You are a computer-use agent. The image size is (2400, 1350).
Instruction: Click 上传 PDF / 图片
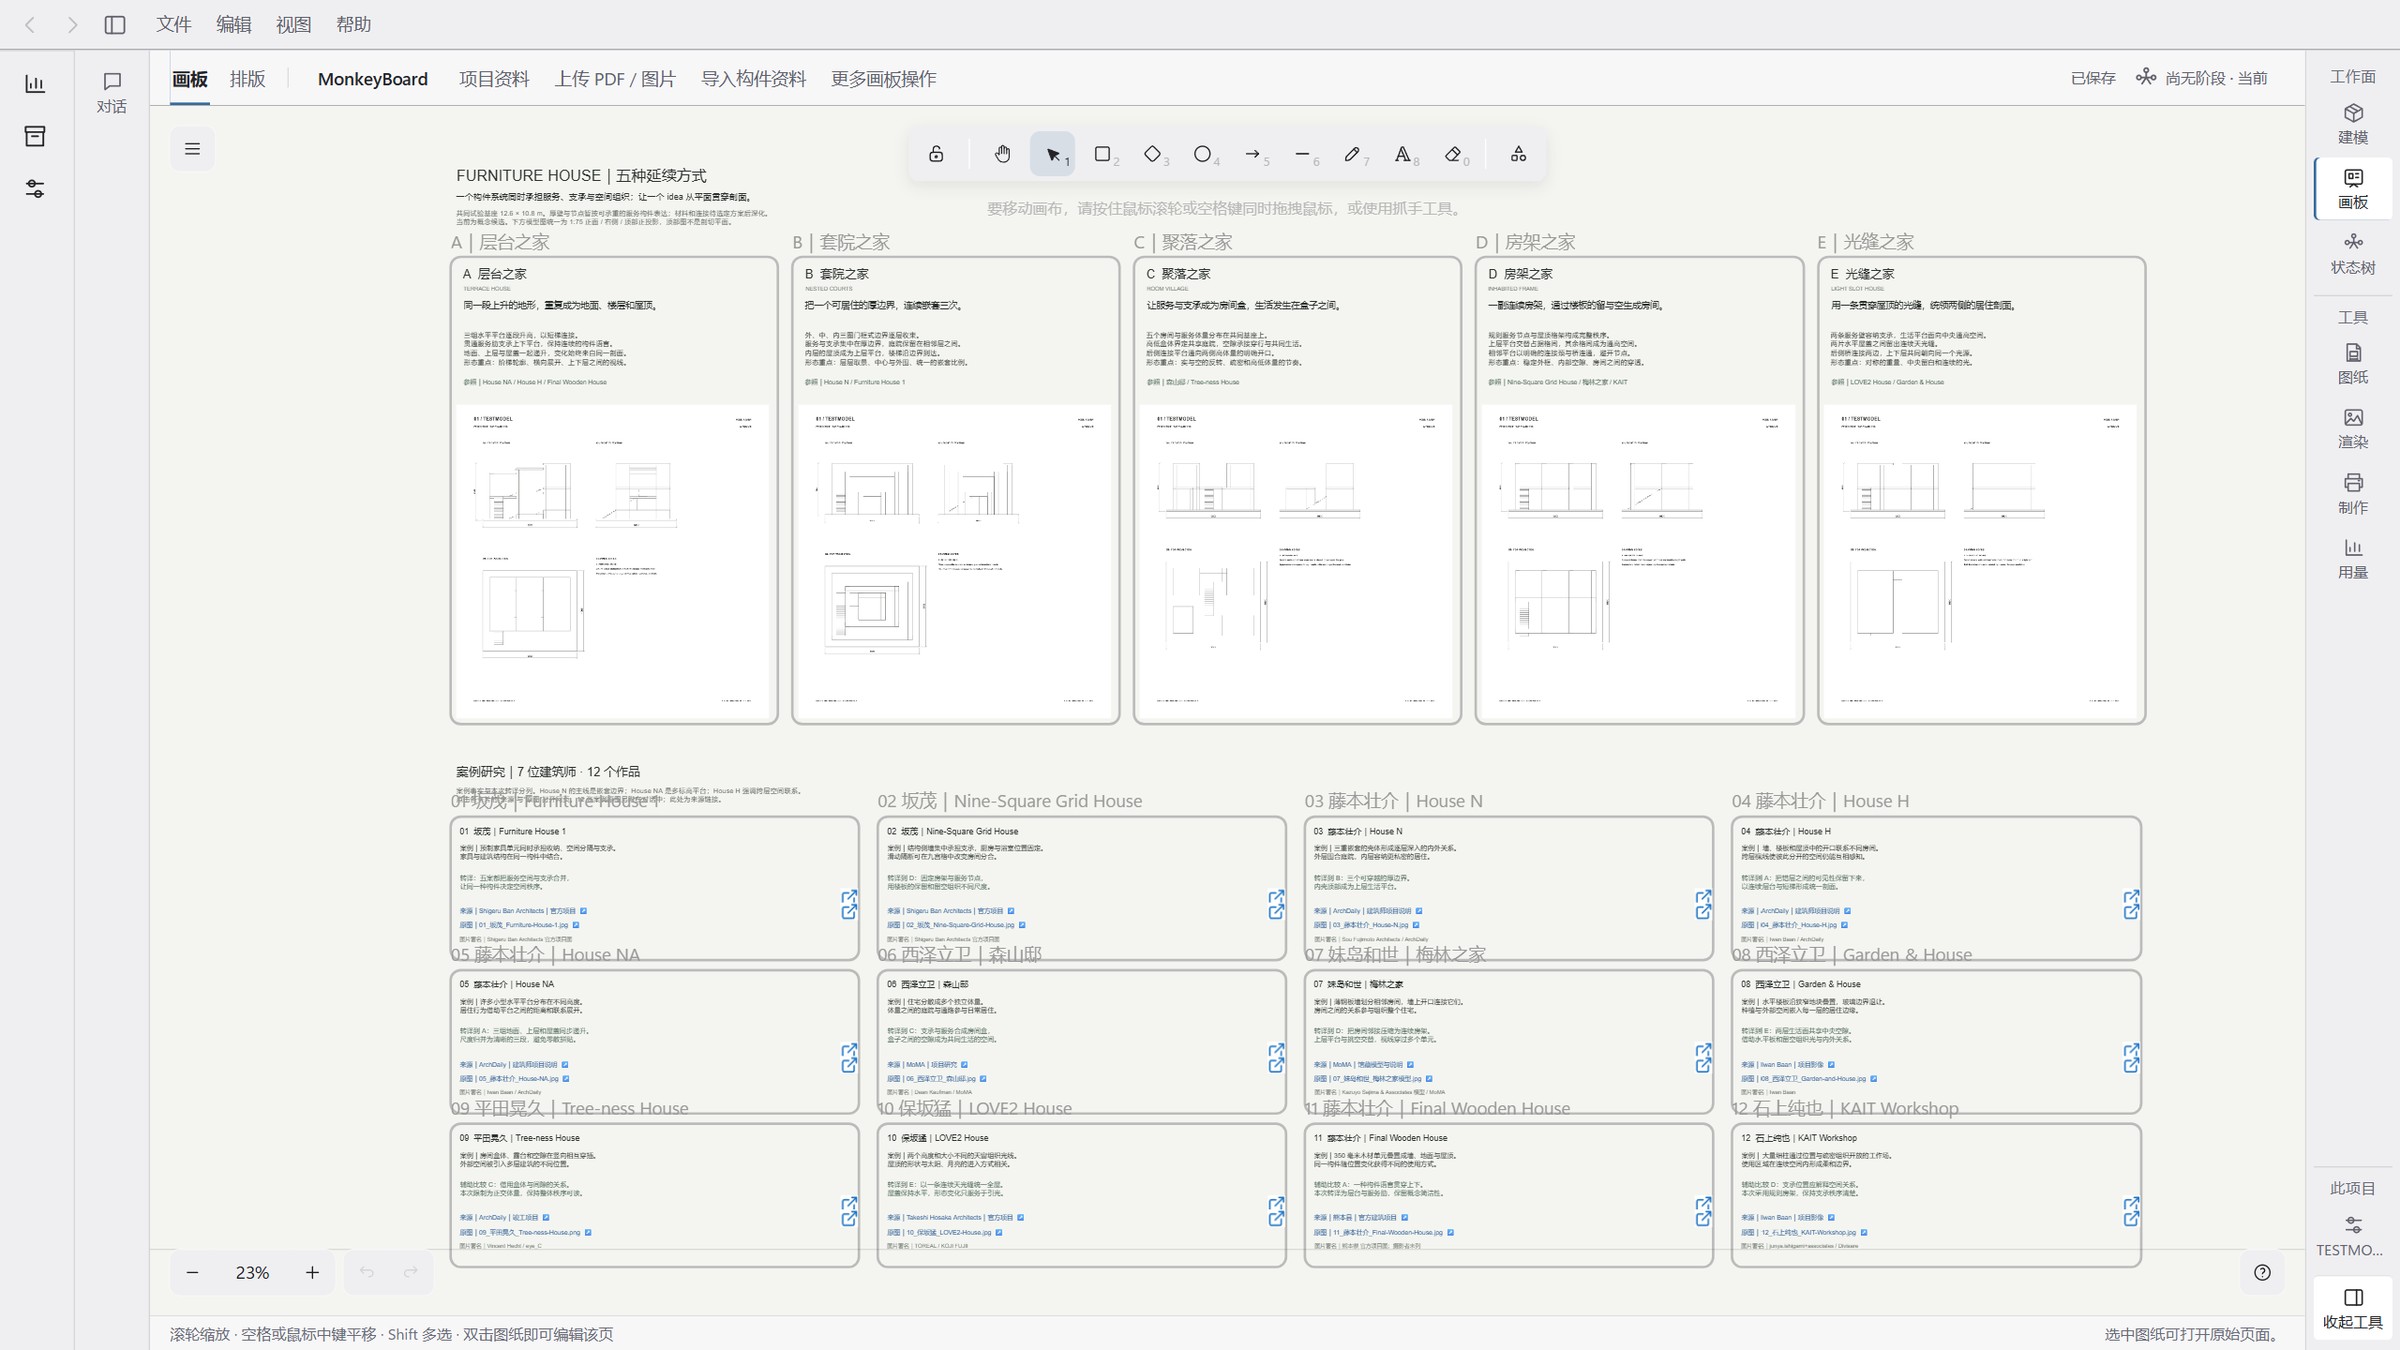point(615,79)
